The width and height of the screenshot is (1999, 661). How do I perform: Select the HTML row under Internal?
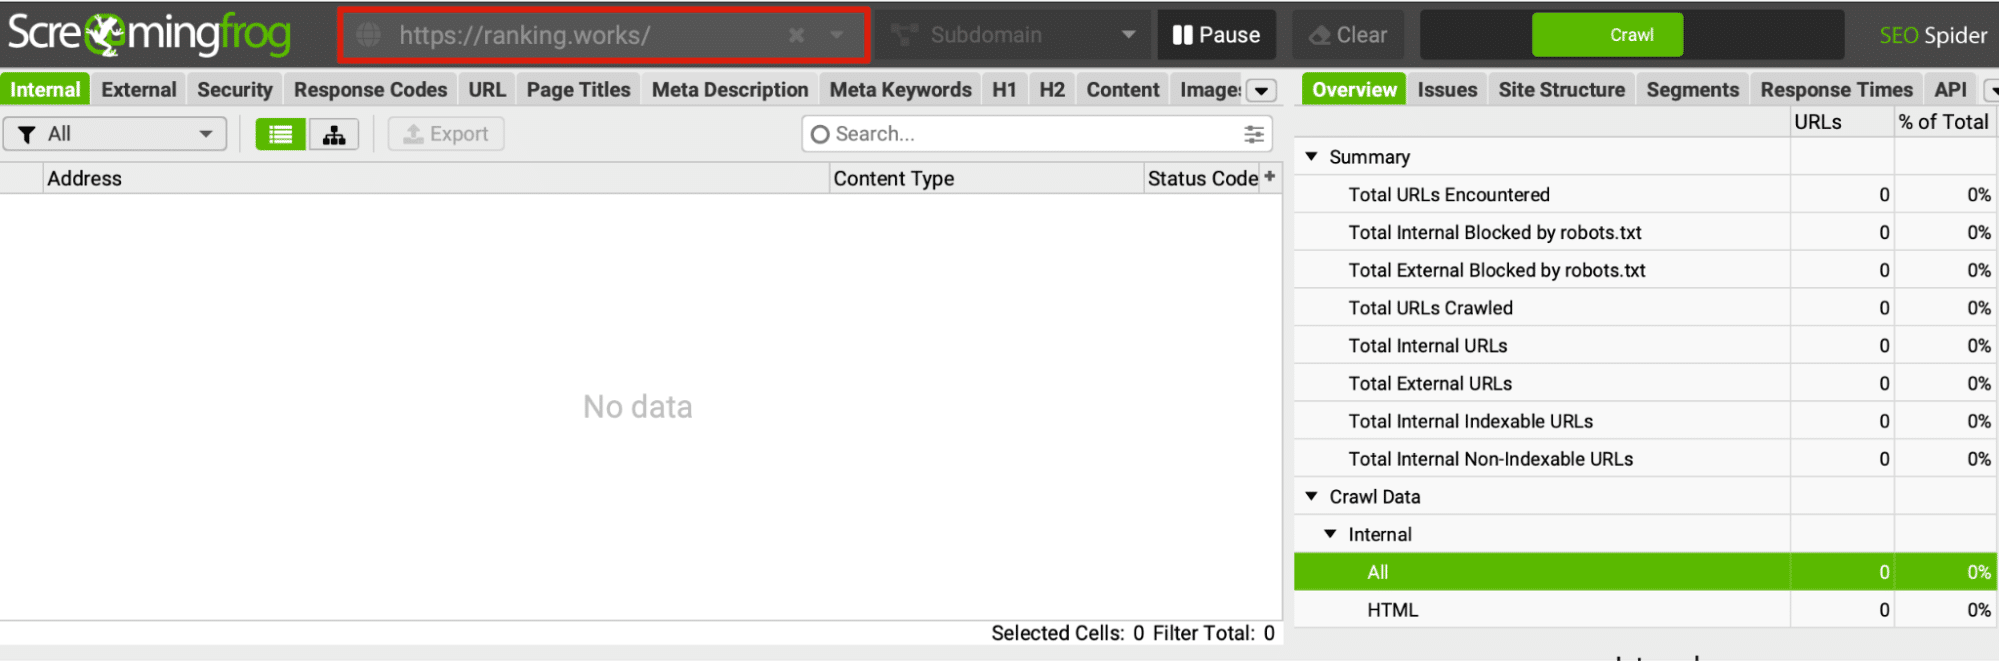[x=1392, y=610]
